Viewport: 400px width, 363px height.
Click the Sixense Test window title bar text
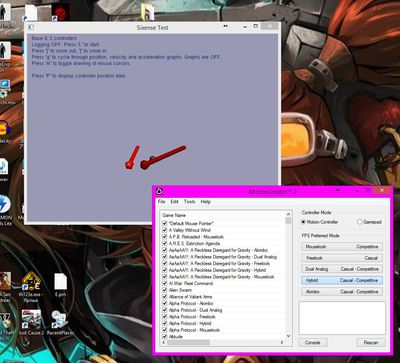point(152,28)
